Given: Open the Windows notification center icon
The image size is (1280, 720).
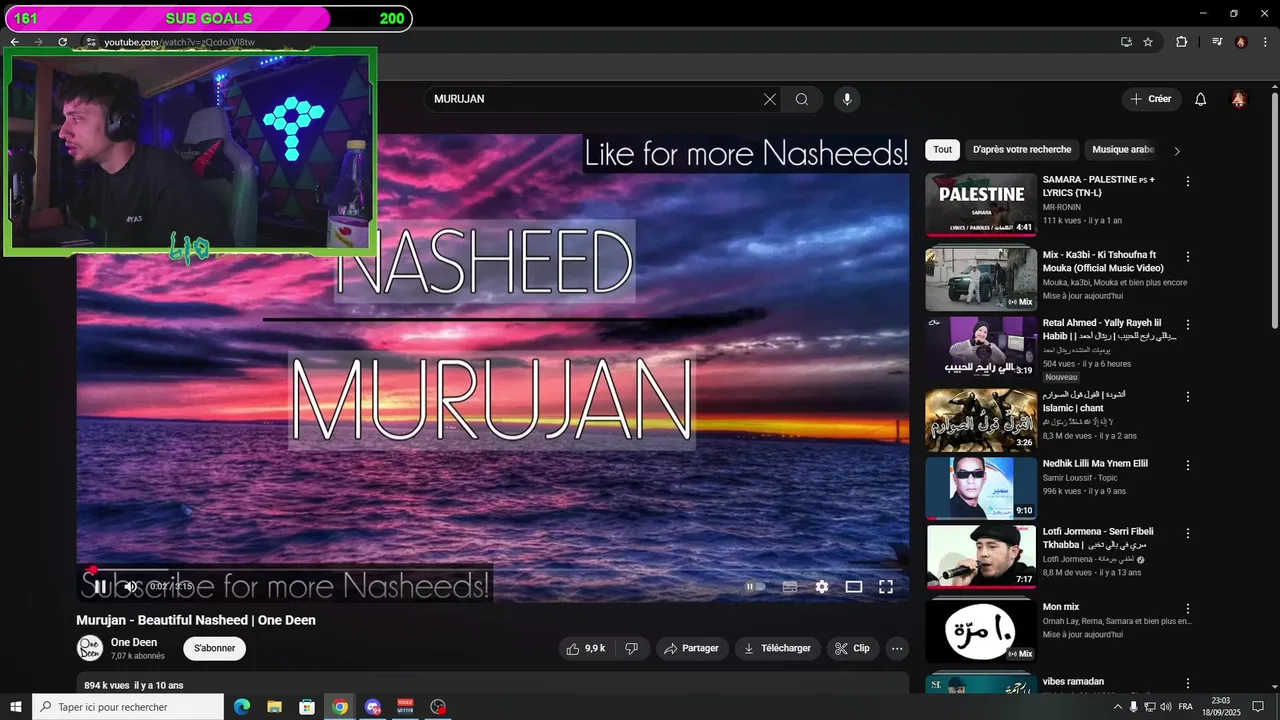Looking at the screenshot, I should (1258, 707).
